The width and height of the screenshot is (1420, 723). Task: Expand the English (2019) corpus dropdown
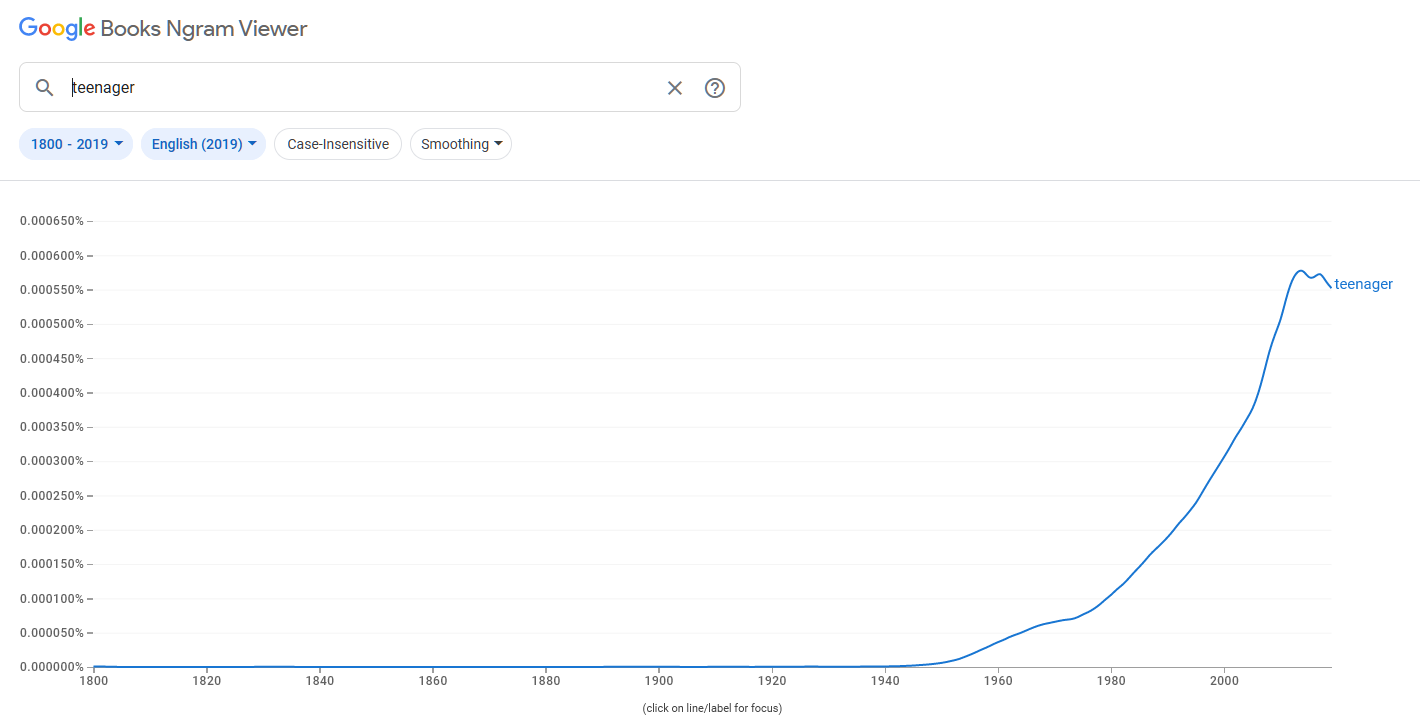click(x=203, y=144)
